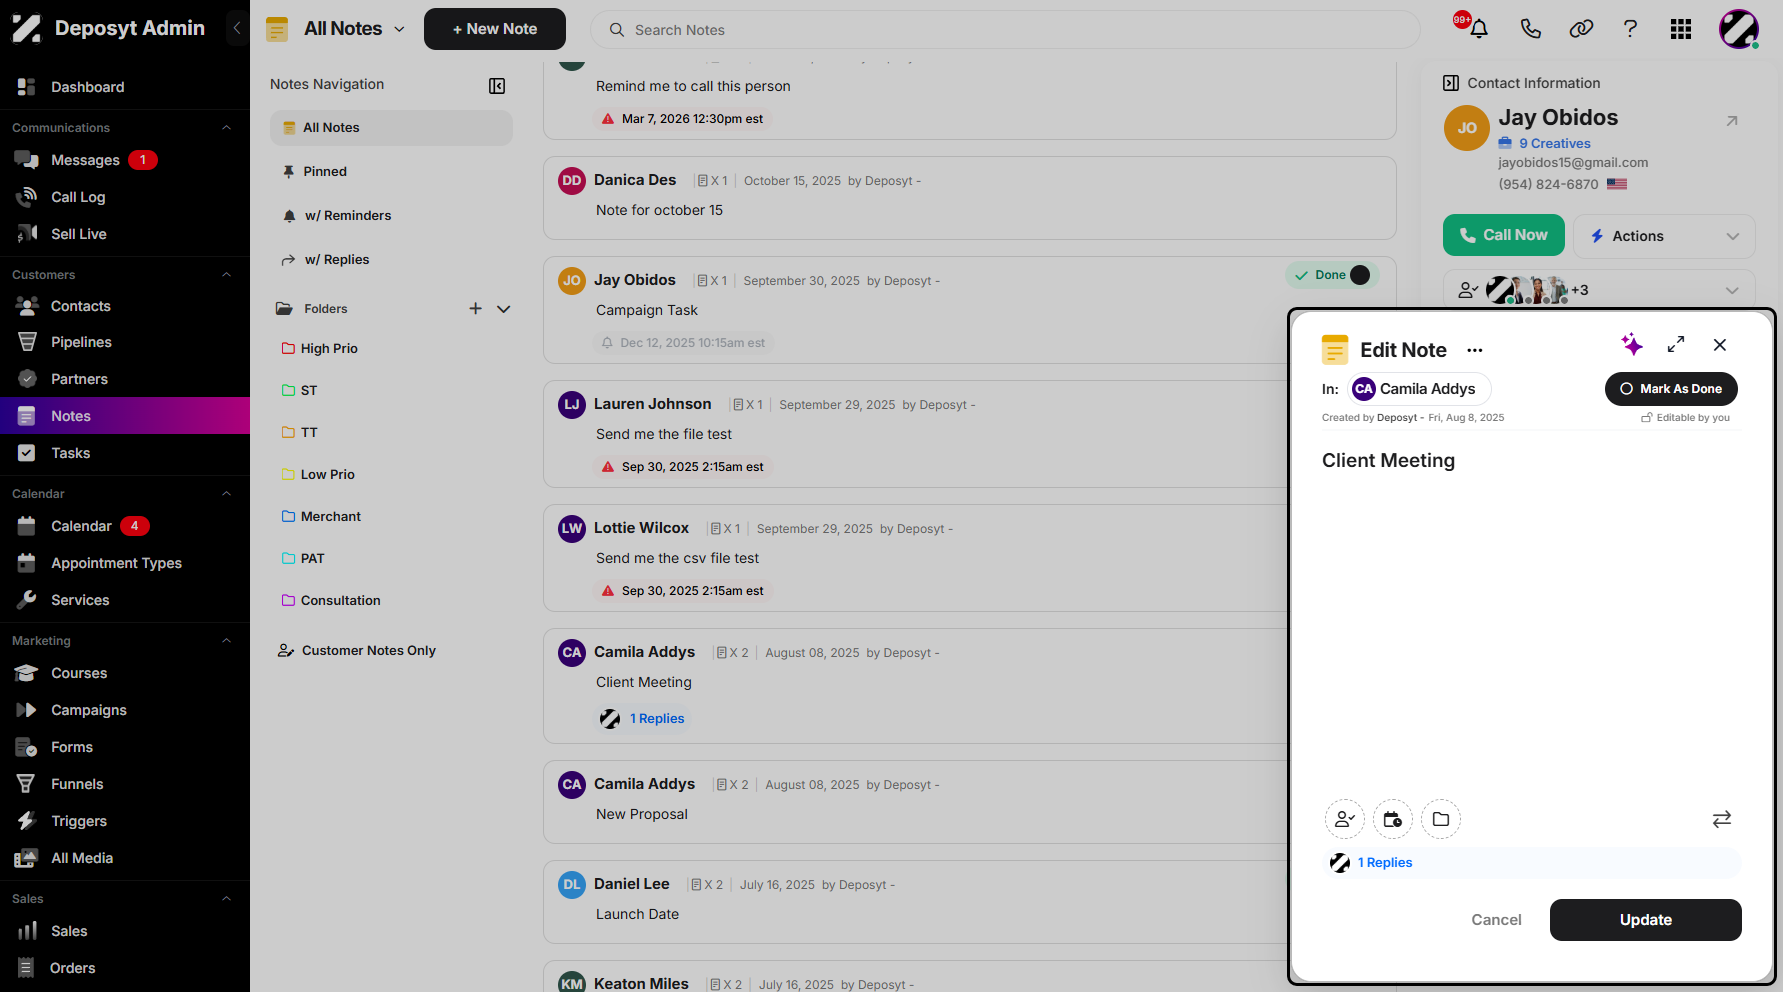The width and height of the screenshot is (1783, 992).
Task: Add a new folder with plus icon
Action: (x=476, y=309)
